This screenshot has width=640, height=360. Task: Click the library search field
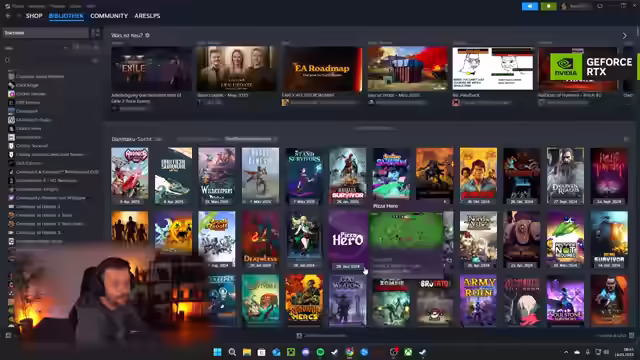[45, 33]
